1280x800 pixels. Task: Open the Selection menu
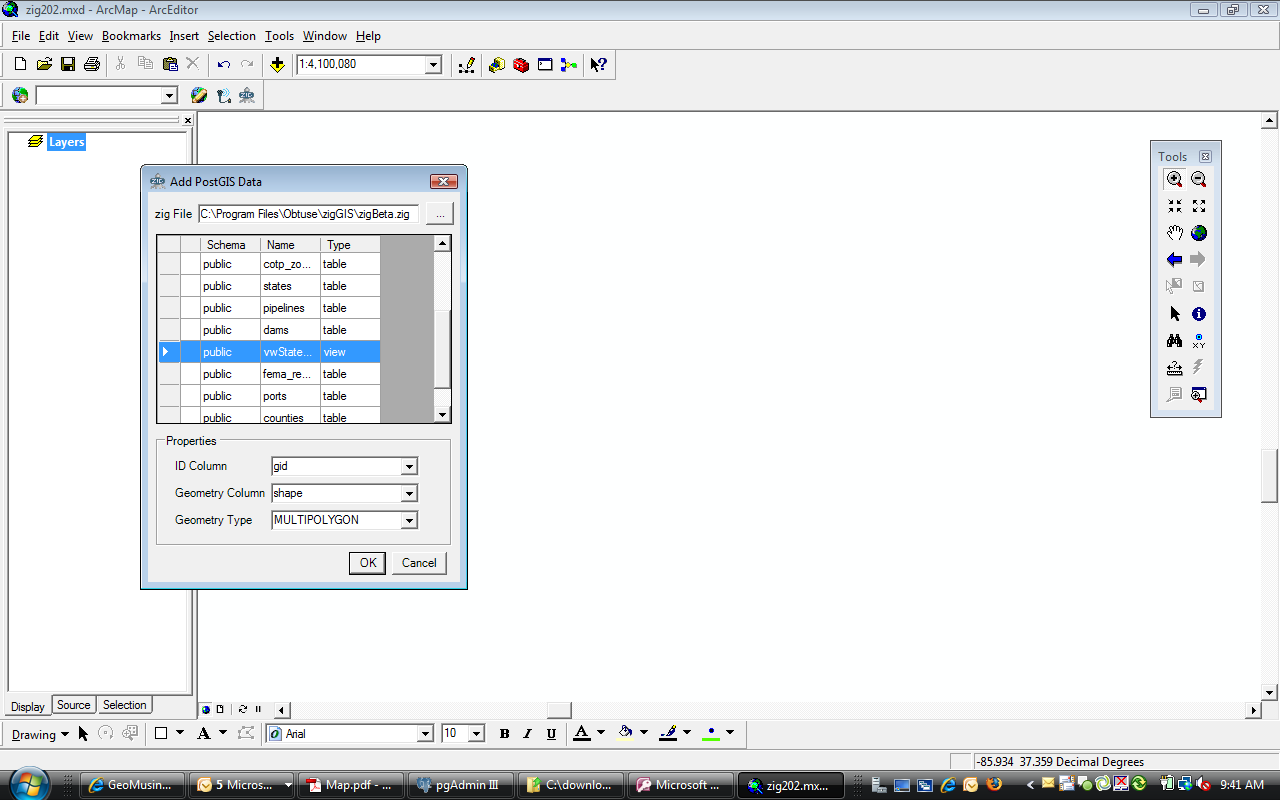pyautogui.click(x=232, y=36)
